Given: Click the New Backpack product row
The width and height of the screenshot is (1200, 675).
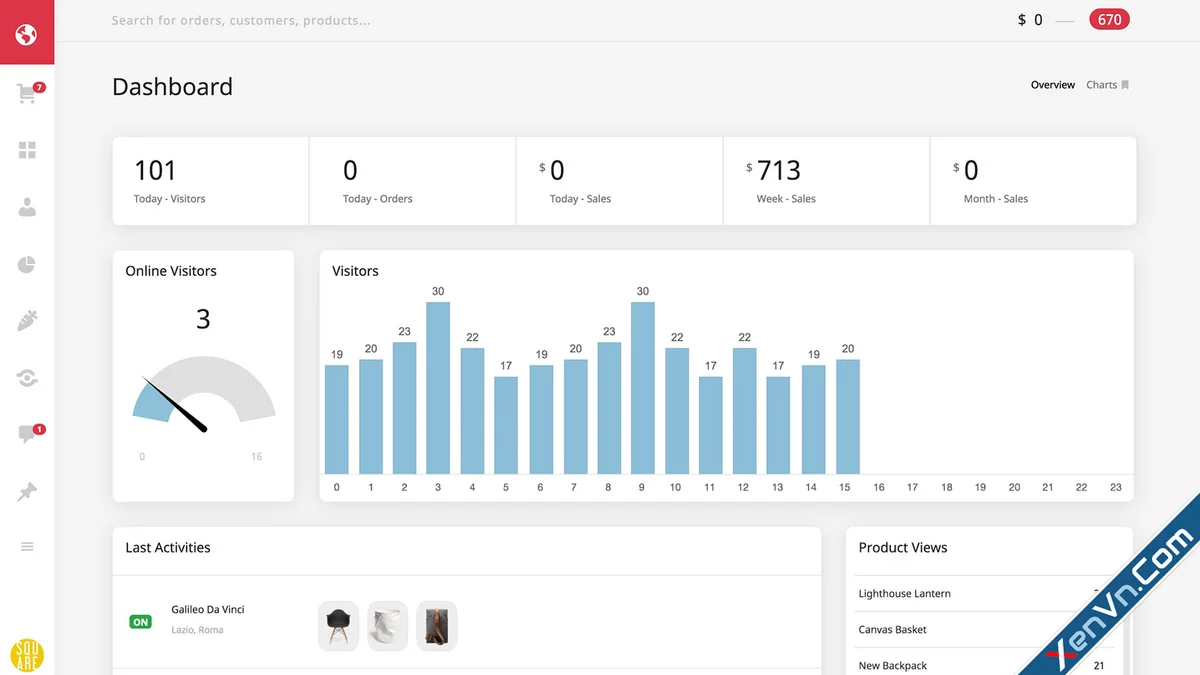Looking at the screenshot, I should [x=892, y=664].
